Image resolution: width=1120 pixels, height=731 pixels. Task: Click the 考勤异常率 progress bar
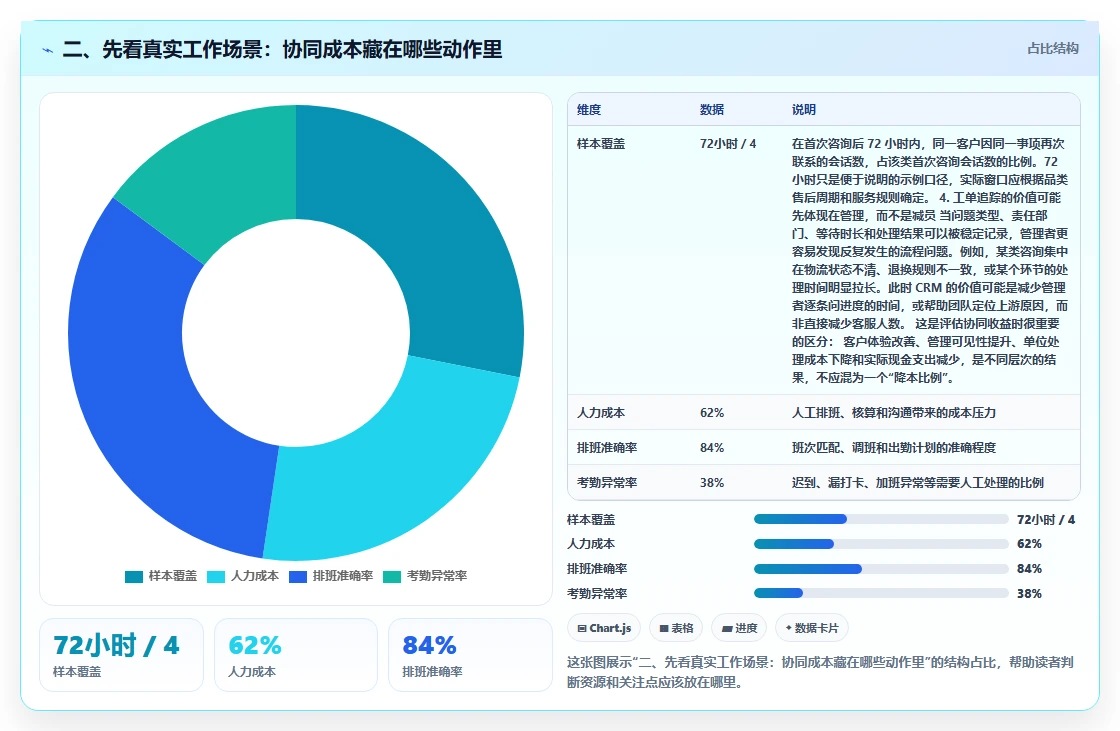click(881, 593)
